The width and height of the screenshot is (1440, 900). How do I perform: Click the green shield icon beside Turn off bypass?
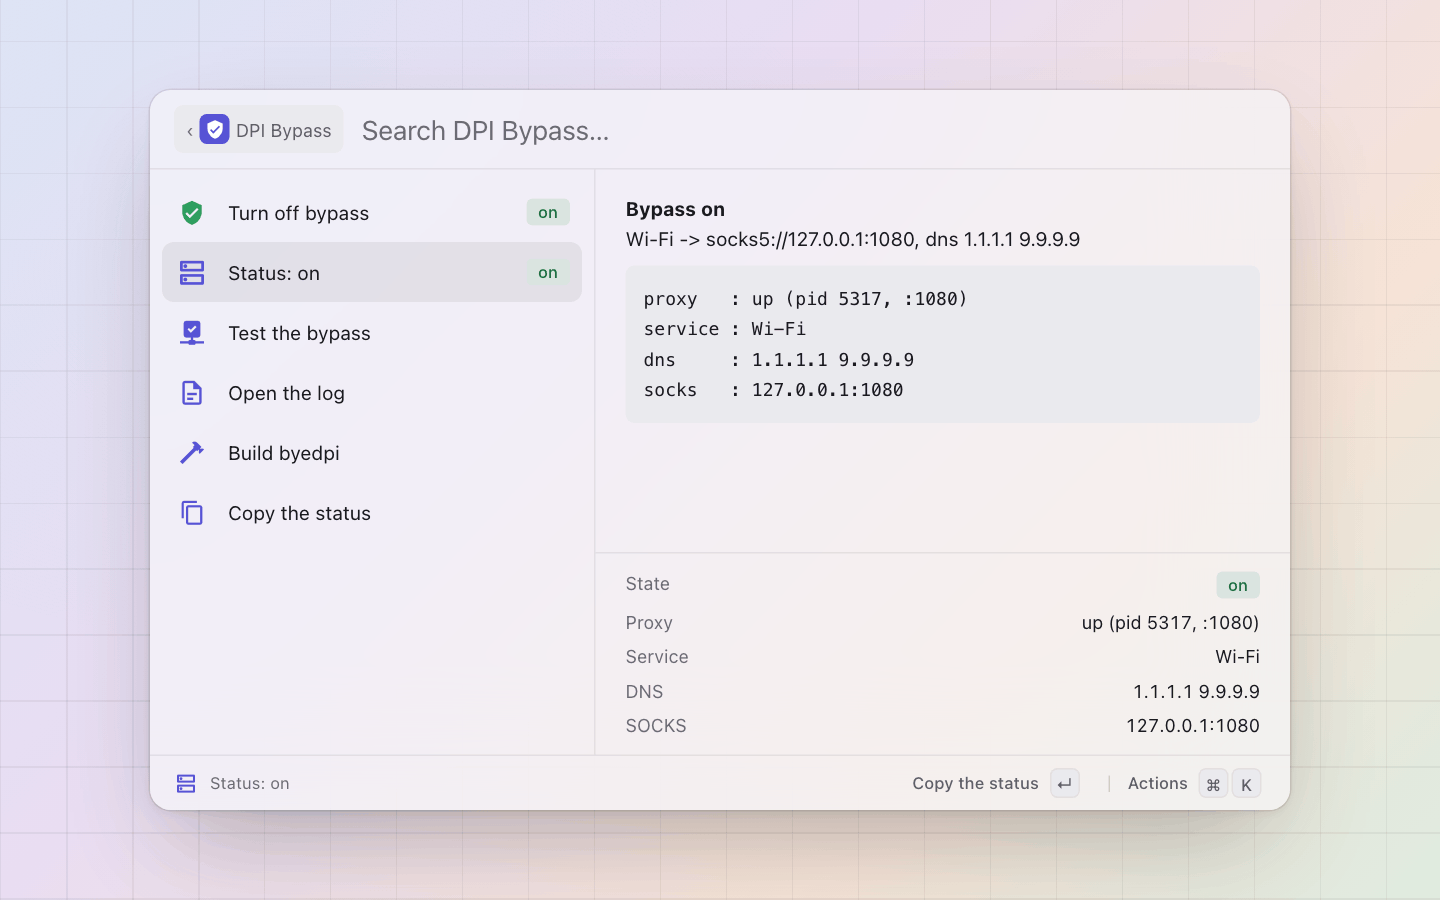[x=192, y=213]
